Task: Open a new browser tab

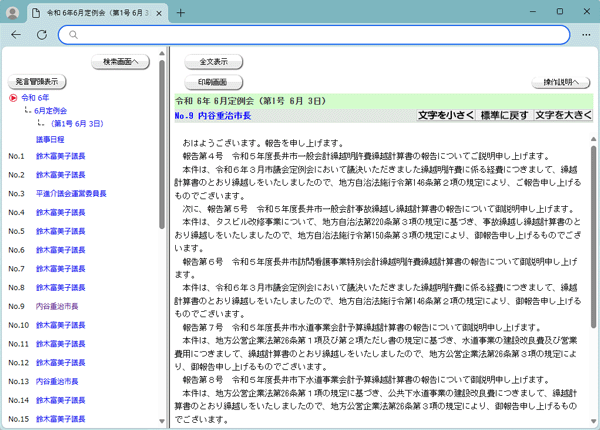Action: [181, 13]
